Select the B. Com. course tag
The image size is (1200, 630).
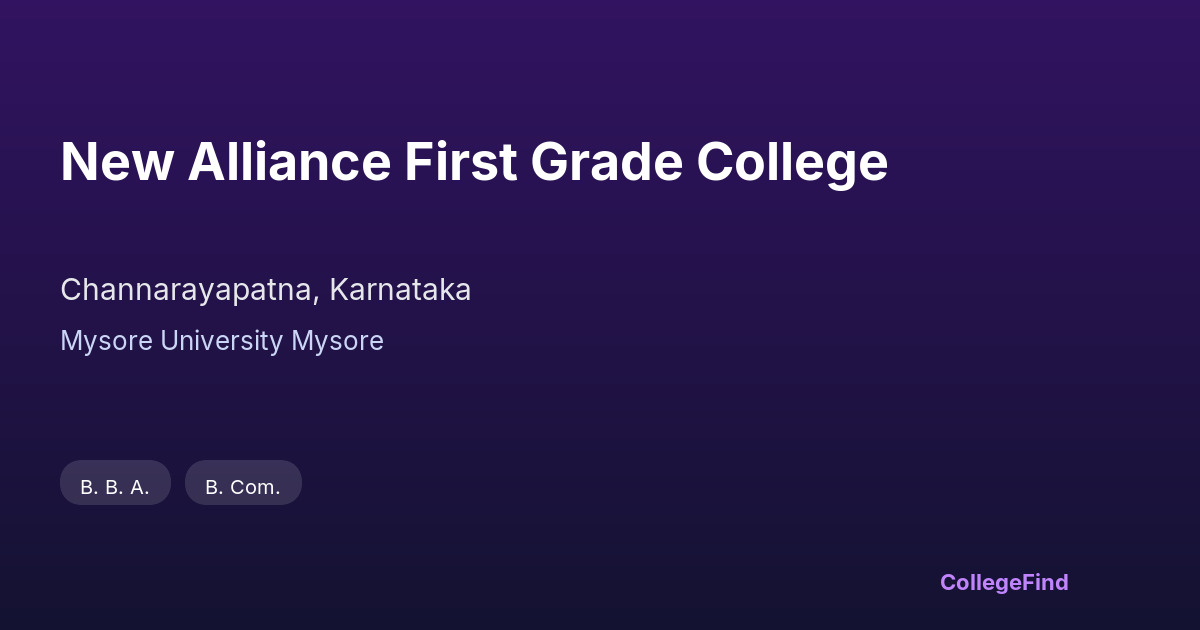pyautogui.click(x=243, y=486)
